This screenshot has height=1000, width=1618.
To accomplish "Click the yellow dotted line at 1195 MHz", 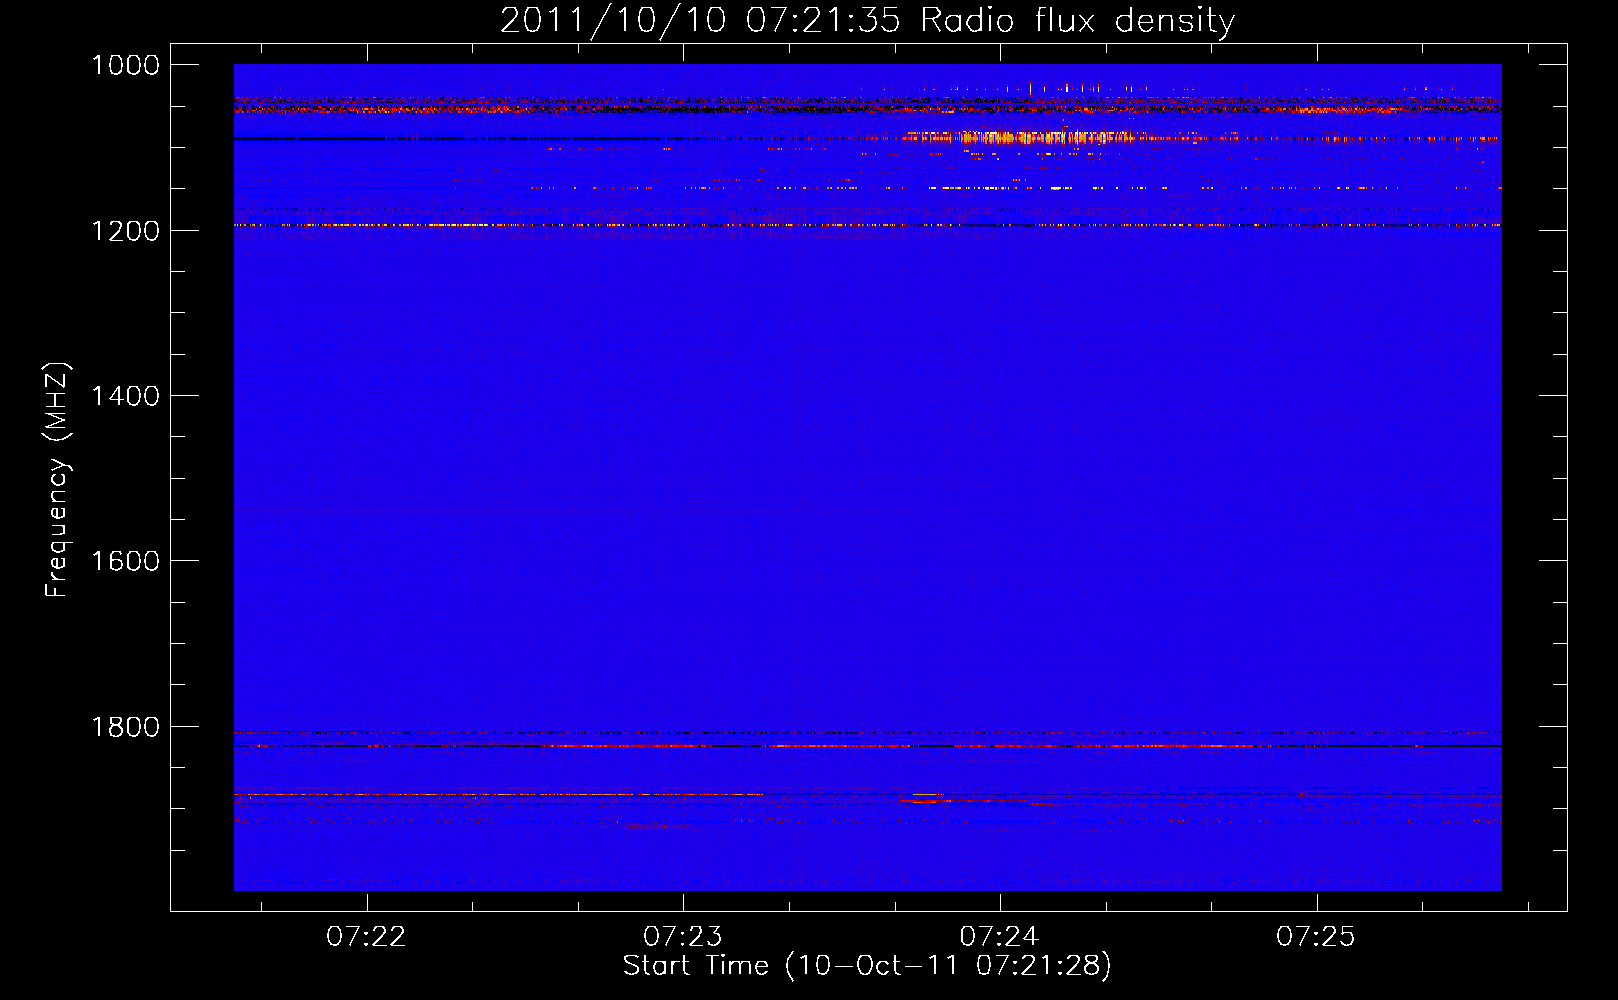I will (x=867, y=225).
